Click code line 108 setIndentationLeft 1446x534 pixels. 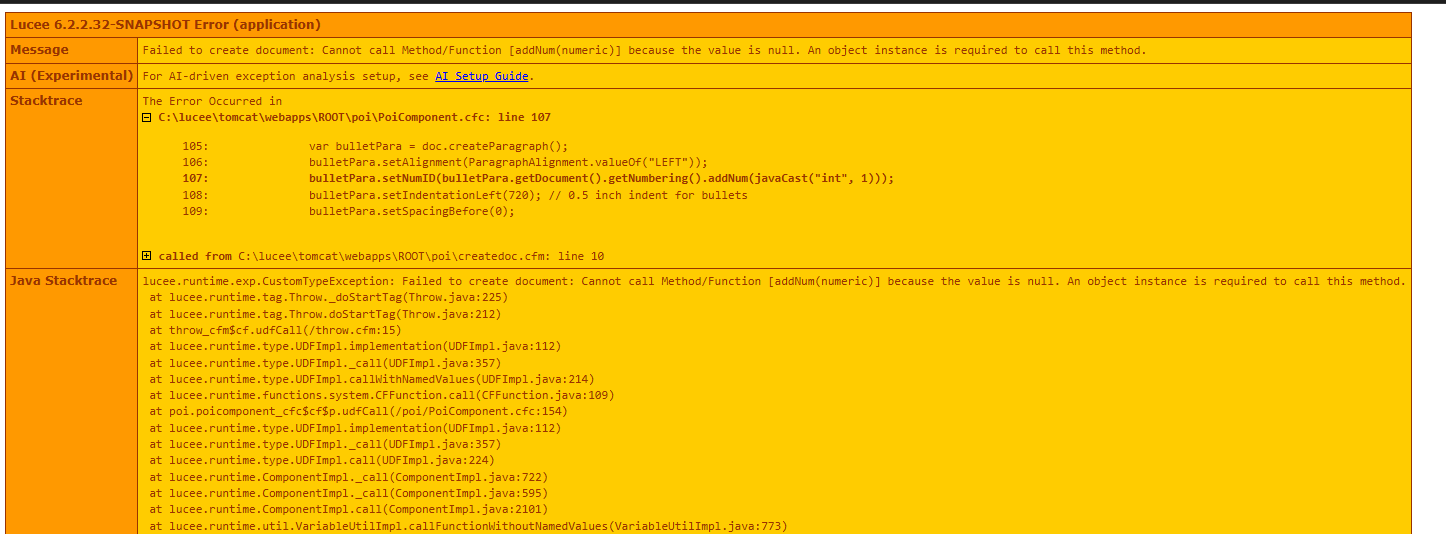(528, 195)
